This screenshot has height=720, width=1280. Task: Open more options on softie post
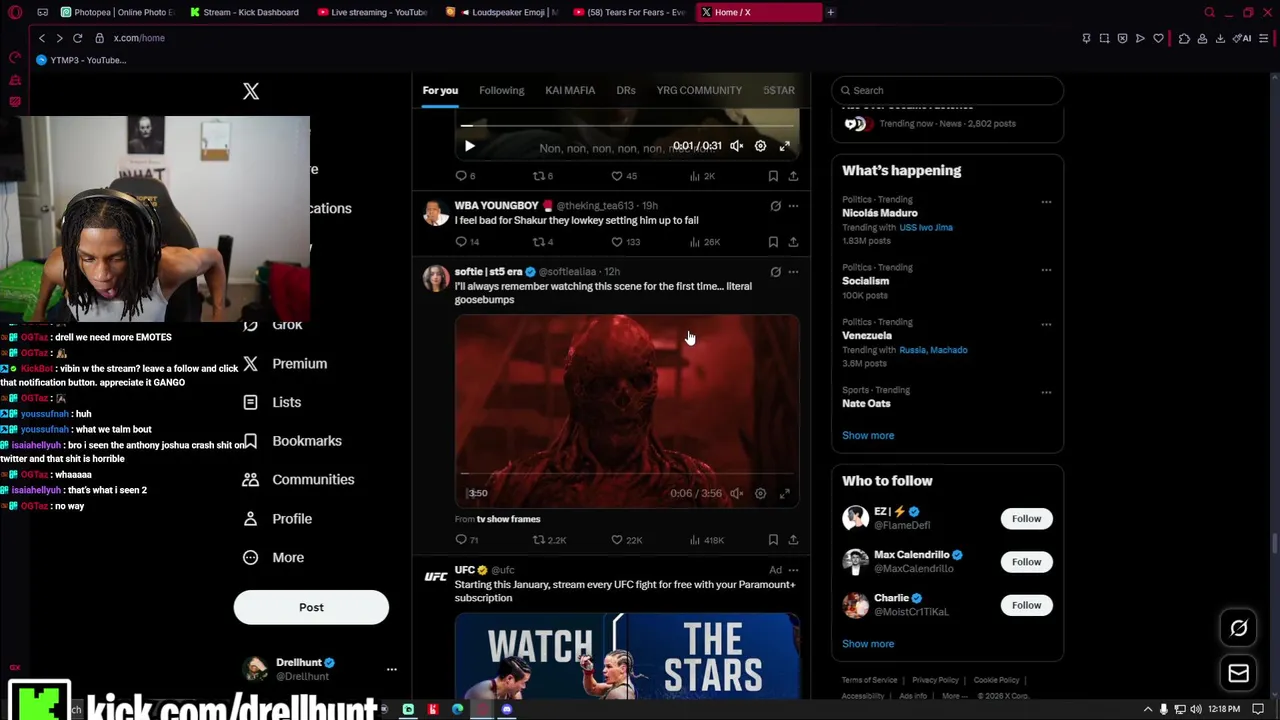793,272
